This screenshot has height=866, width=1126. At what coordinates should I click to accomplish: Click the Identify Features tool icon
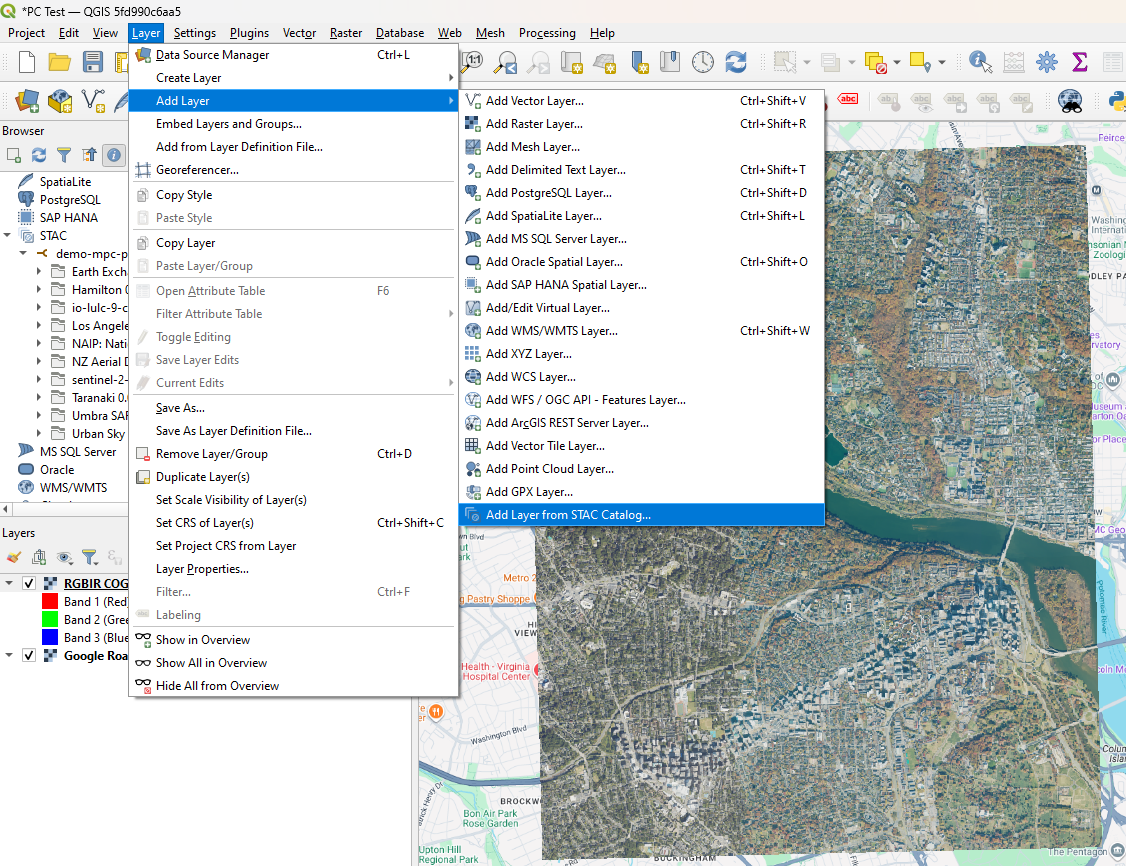point(980,62)
